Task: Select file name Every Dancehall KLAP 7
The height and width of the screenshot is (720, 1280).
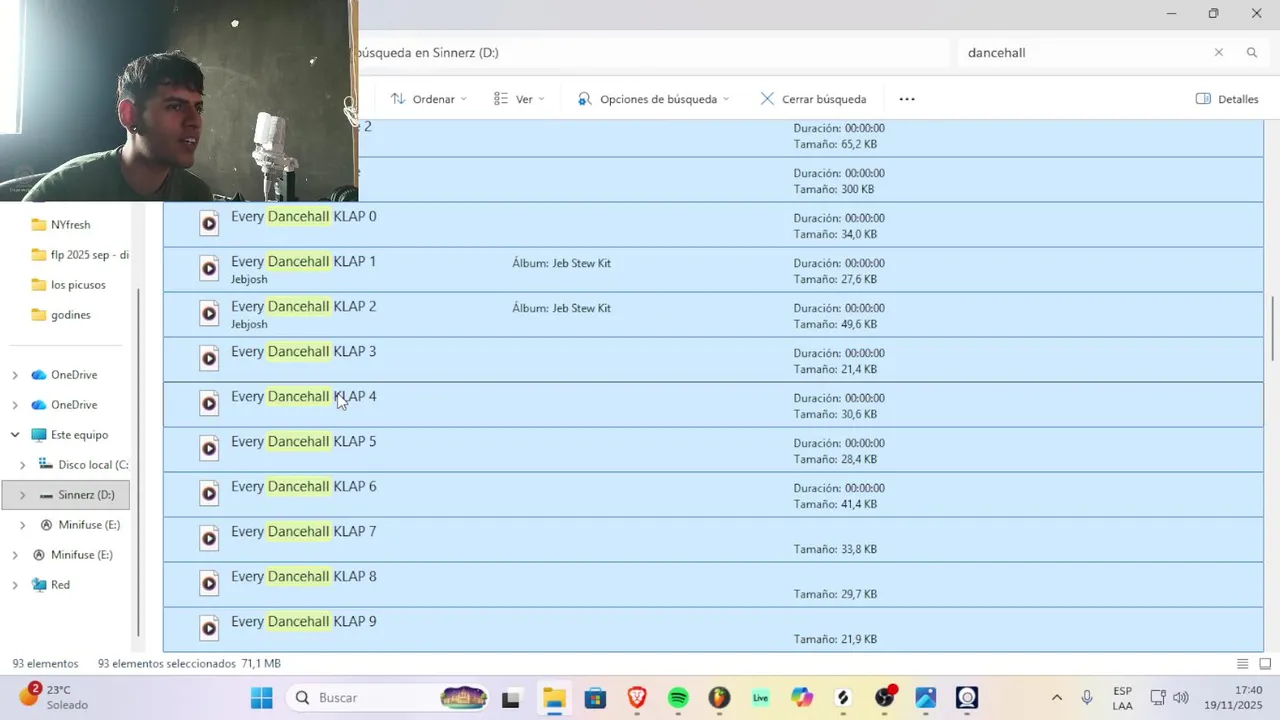Action: [304, 532]
